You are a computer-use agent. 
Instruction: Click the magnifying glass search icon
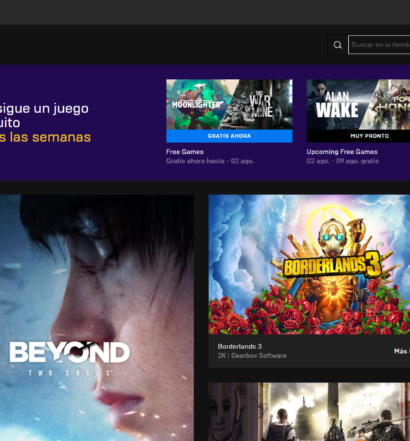pos(337,45)
